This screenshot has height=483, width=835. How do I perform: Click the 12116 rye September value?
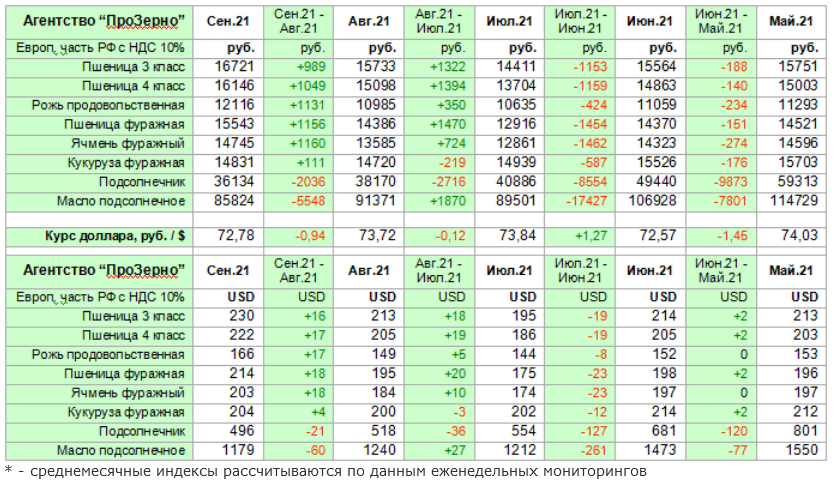[x=228, y=105]
